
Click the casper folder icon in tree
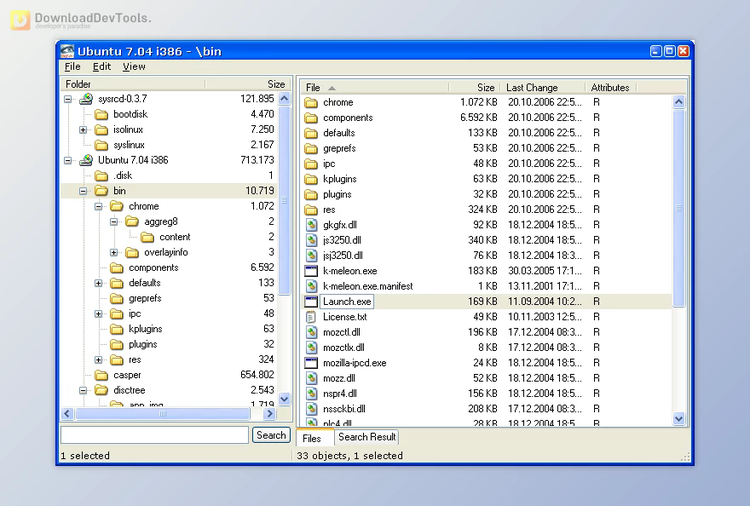click(101, 375)
